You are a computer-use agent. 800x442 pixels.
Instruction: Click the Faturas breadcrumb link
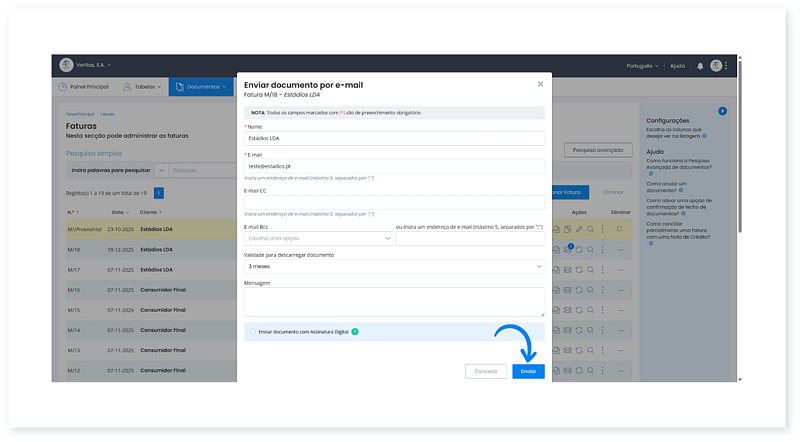(x=107, y=114)
